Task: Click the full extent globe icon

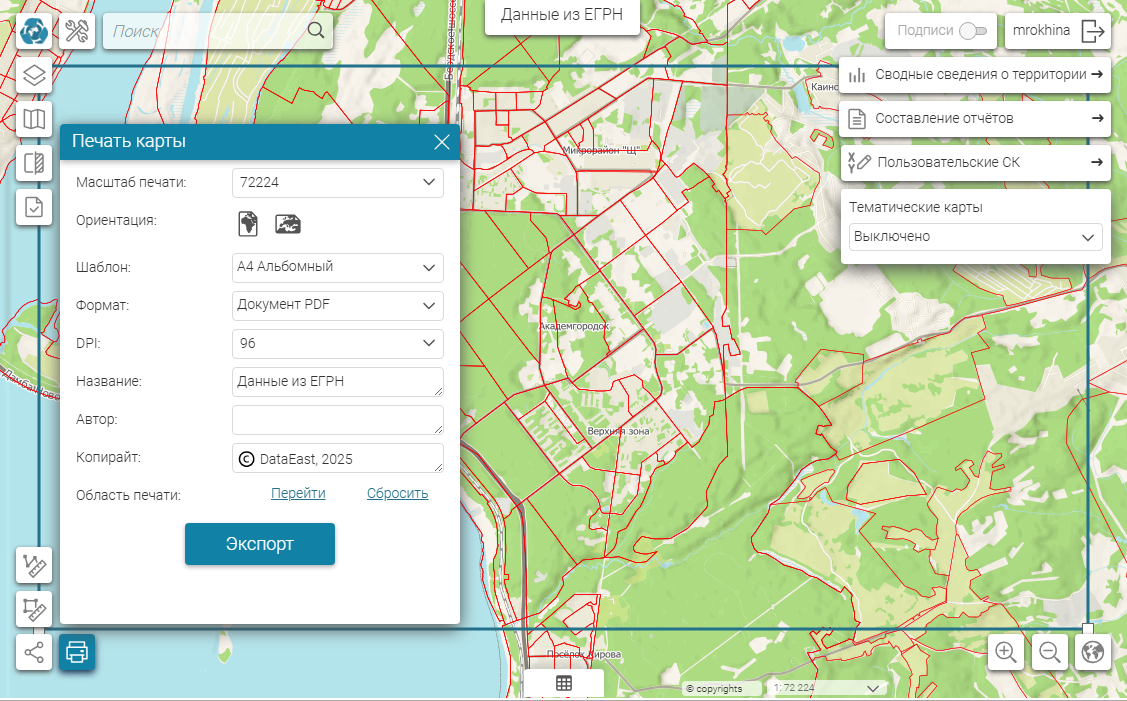Action: (x=1093, y=653)
